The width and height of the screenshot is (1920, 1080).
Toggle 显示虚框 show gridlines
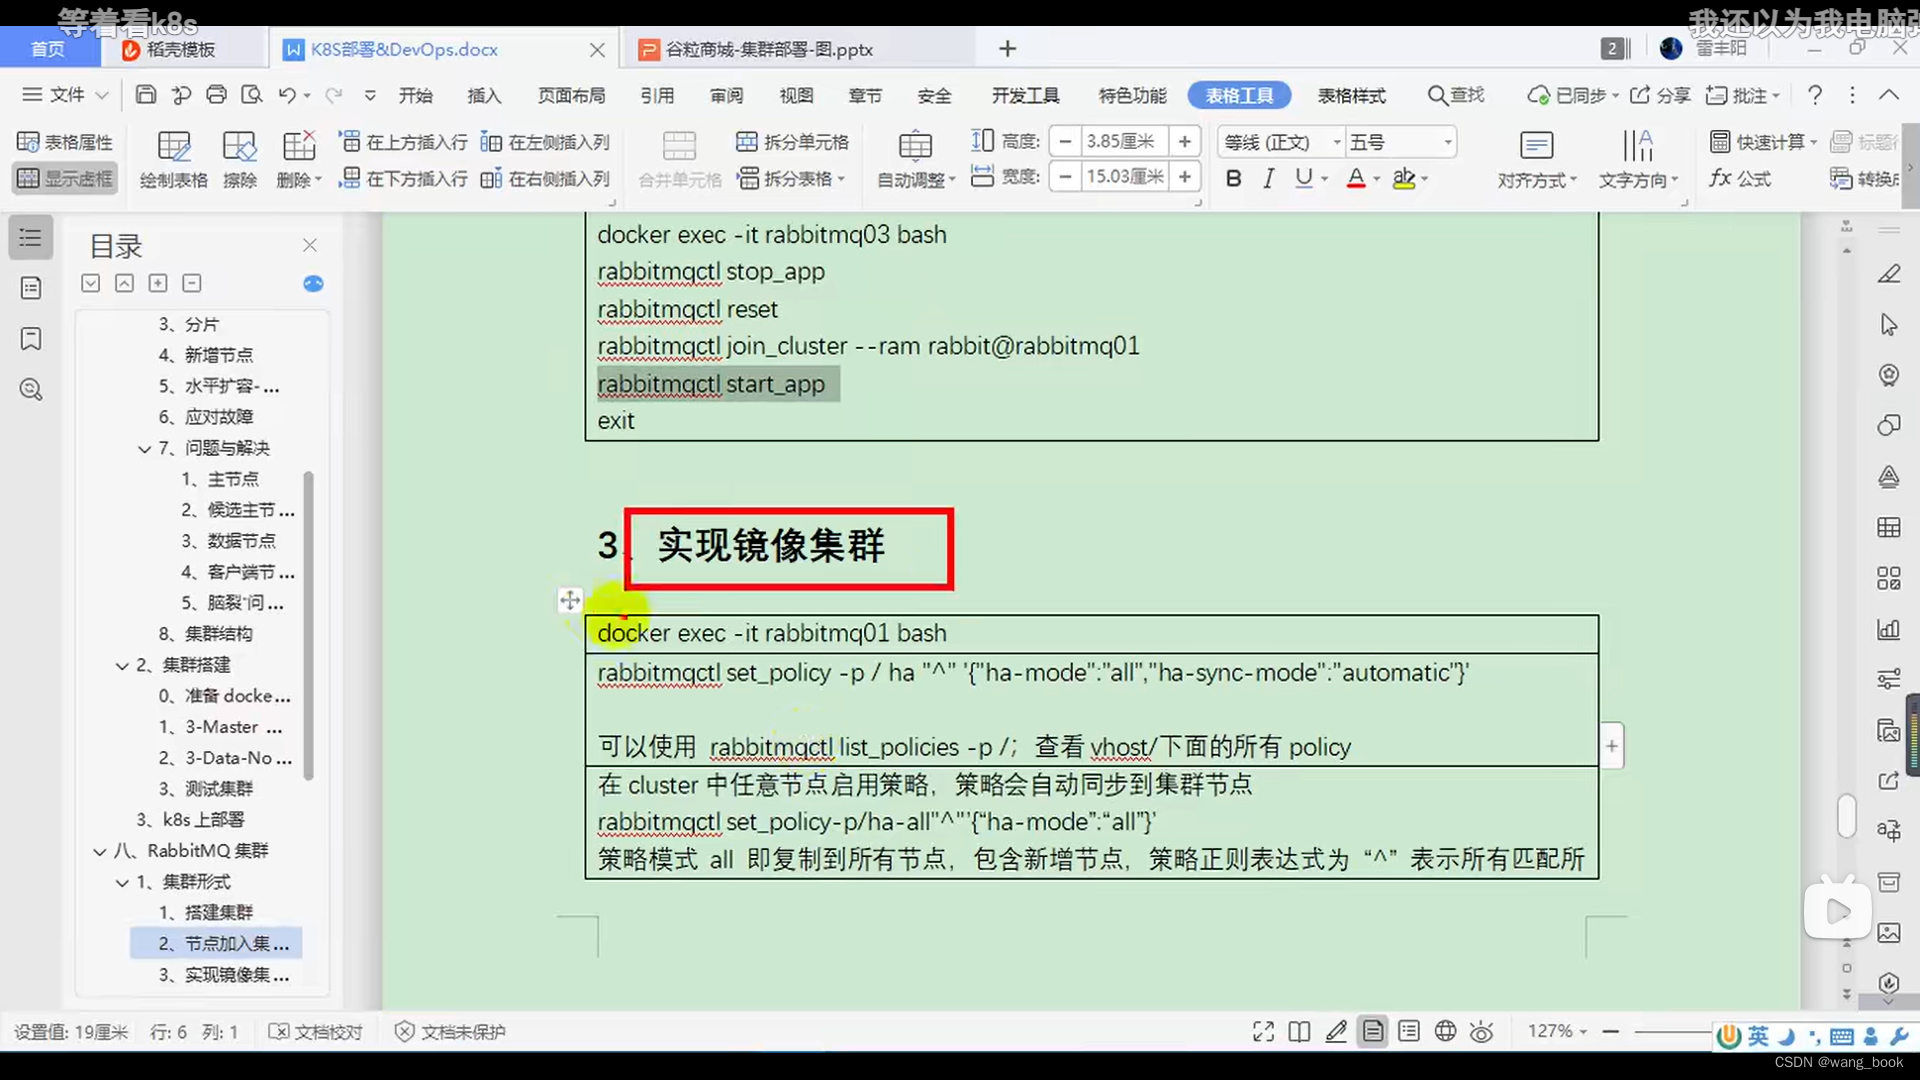[65, 178]
